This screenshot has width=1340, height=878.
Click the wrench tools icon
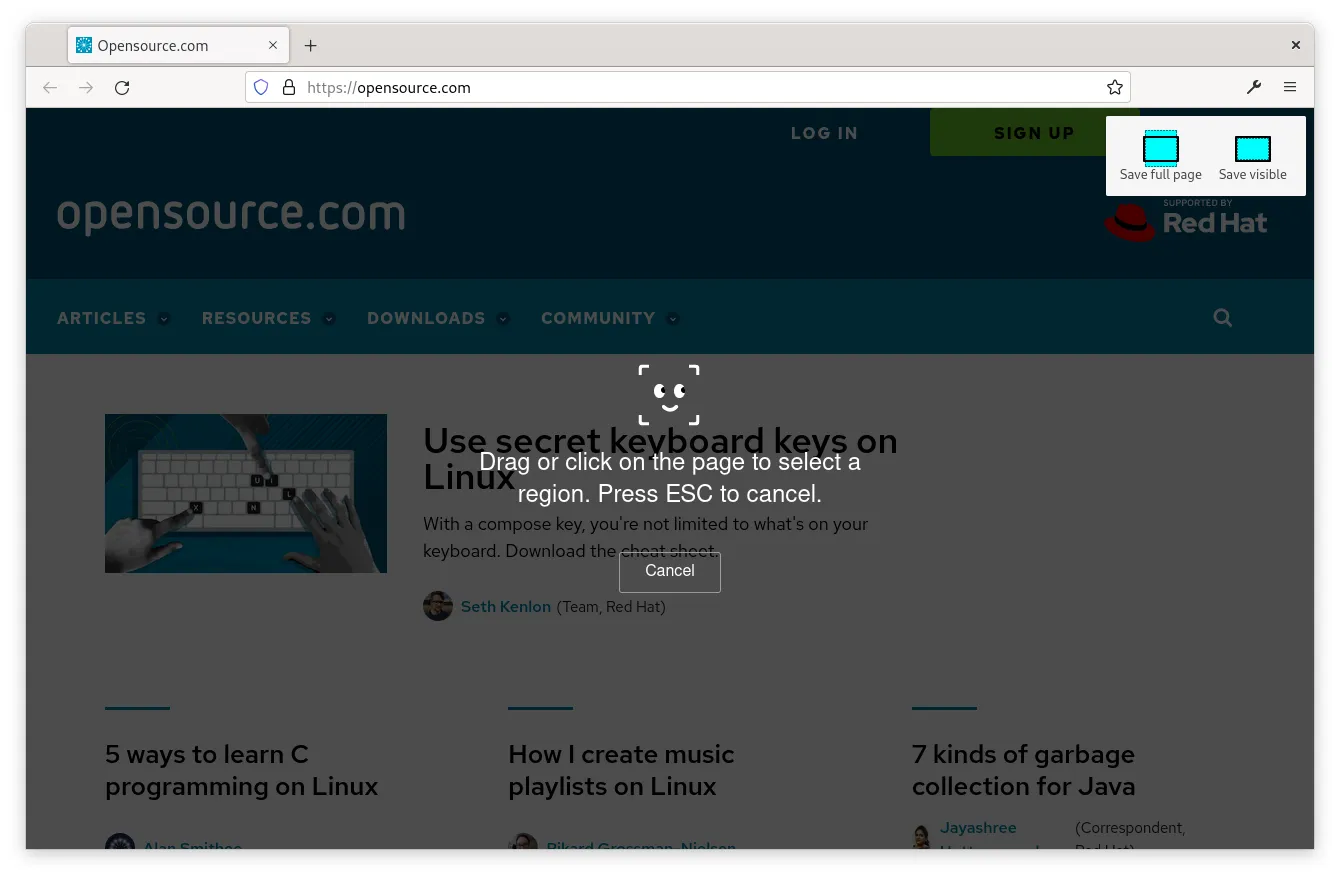coord(1254,87)
